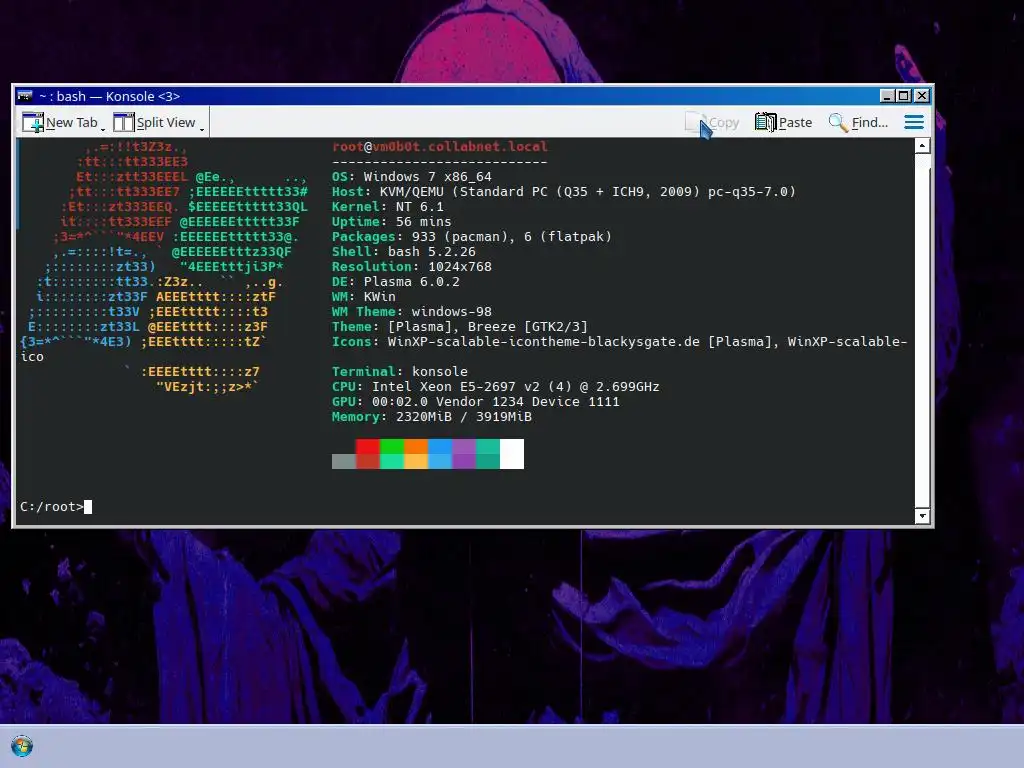1024x768 pixels.
Task: Open a New Tab in Konsole
Action: point(59,122)
